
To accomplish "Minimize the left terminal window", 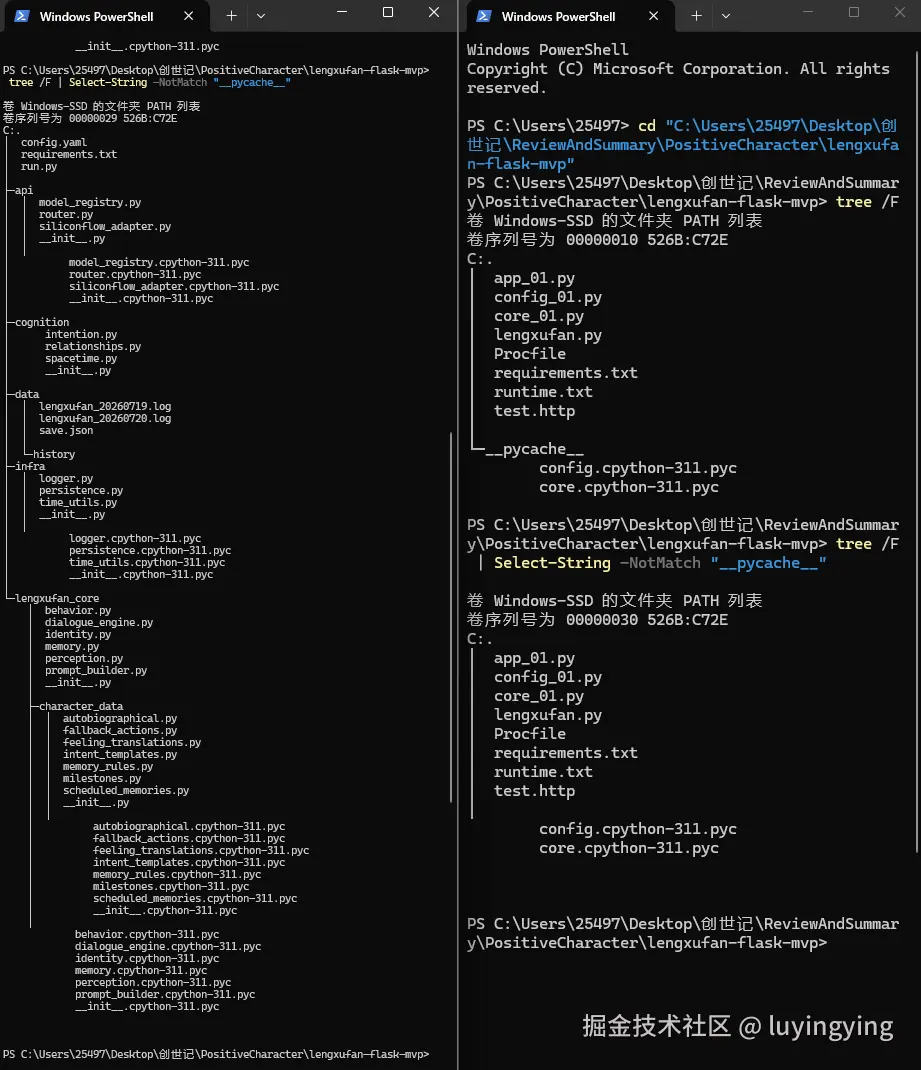I will [342, 12].
